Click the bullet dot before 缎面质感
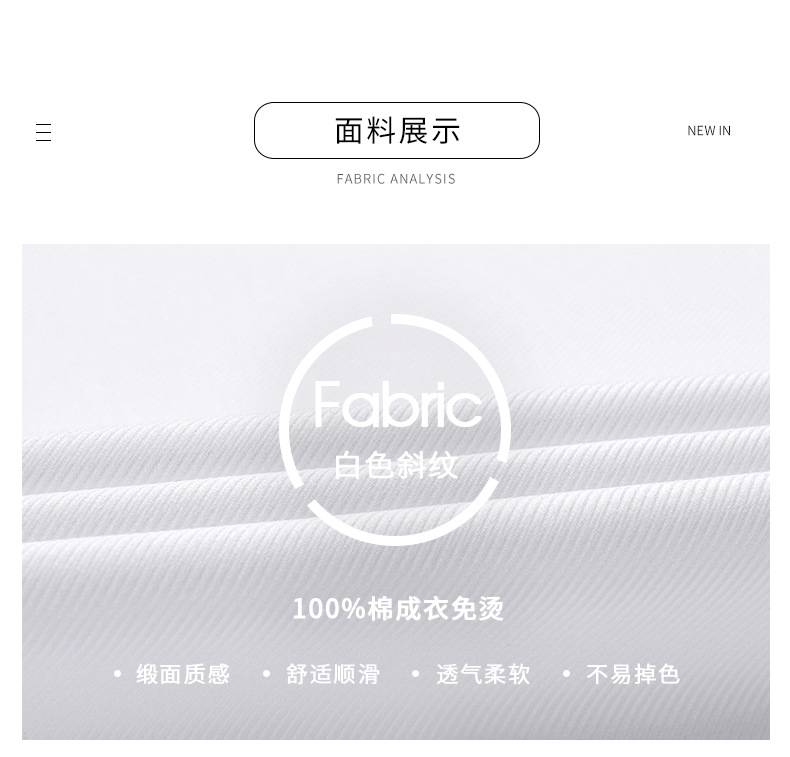 pos(117,673)
